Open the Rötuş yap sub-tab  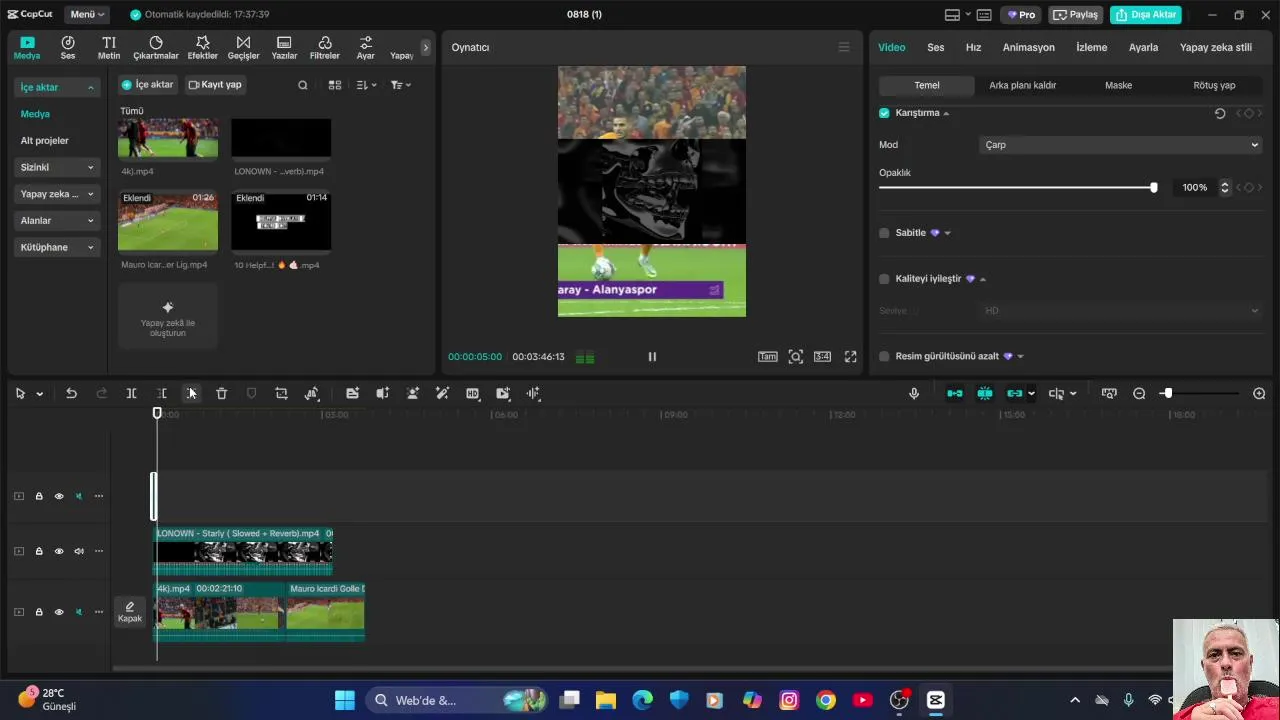point(1214,85)
